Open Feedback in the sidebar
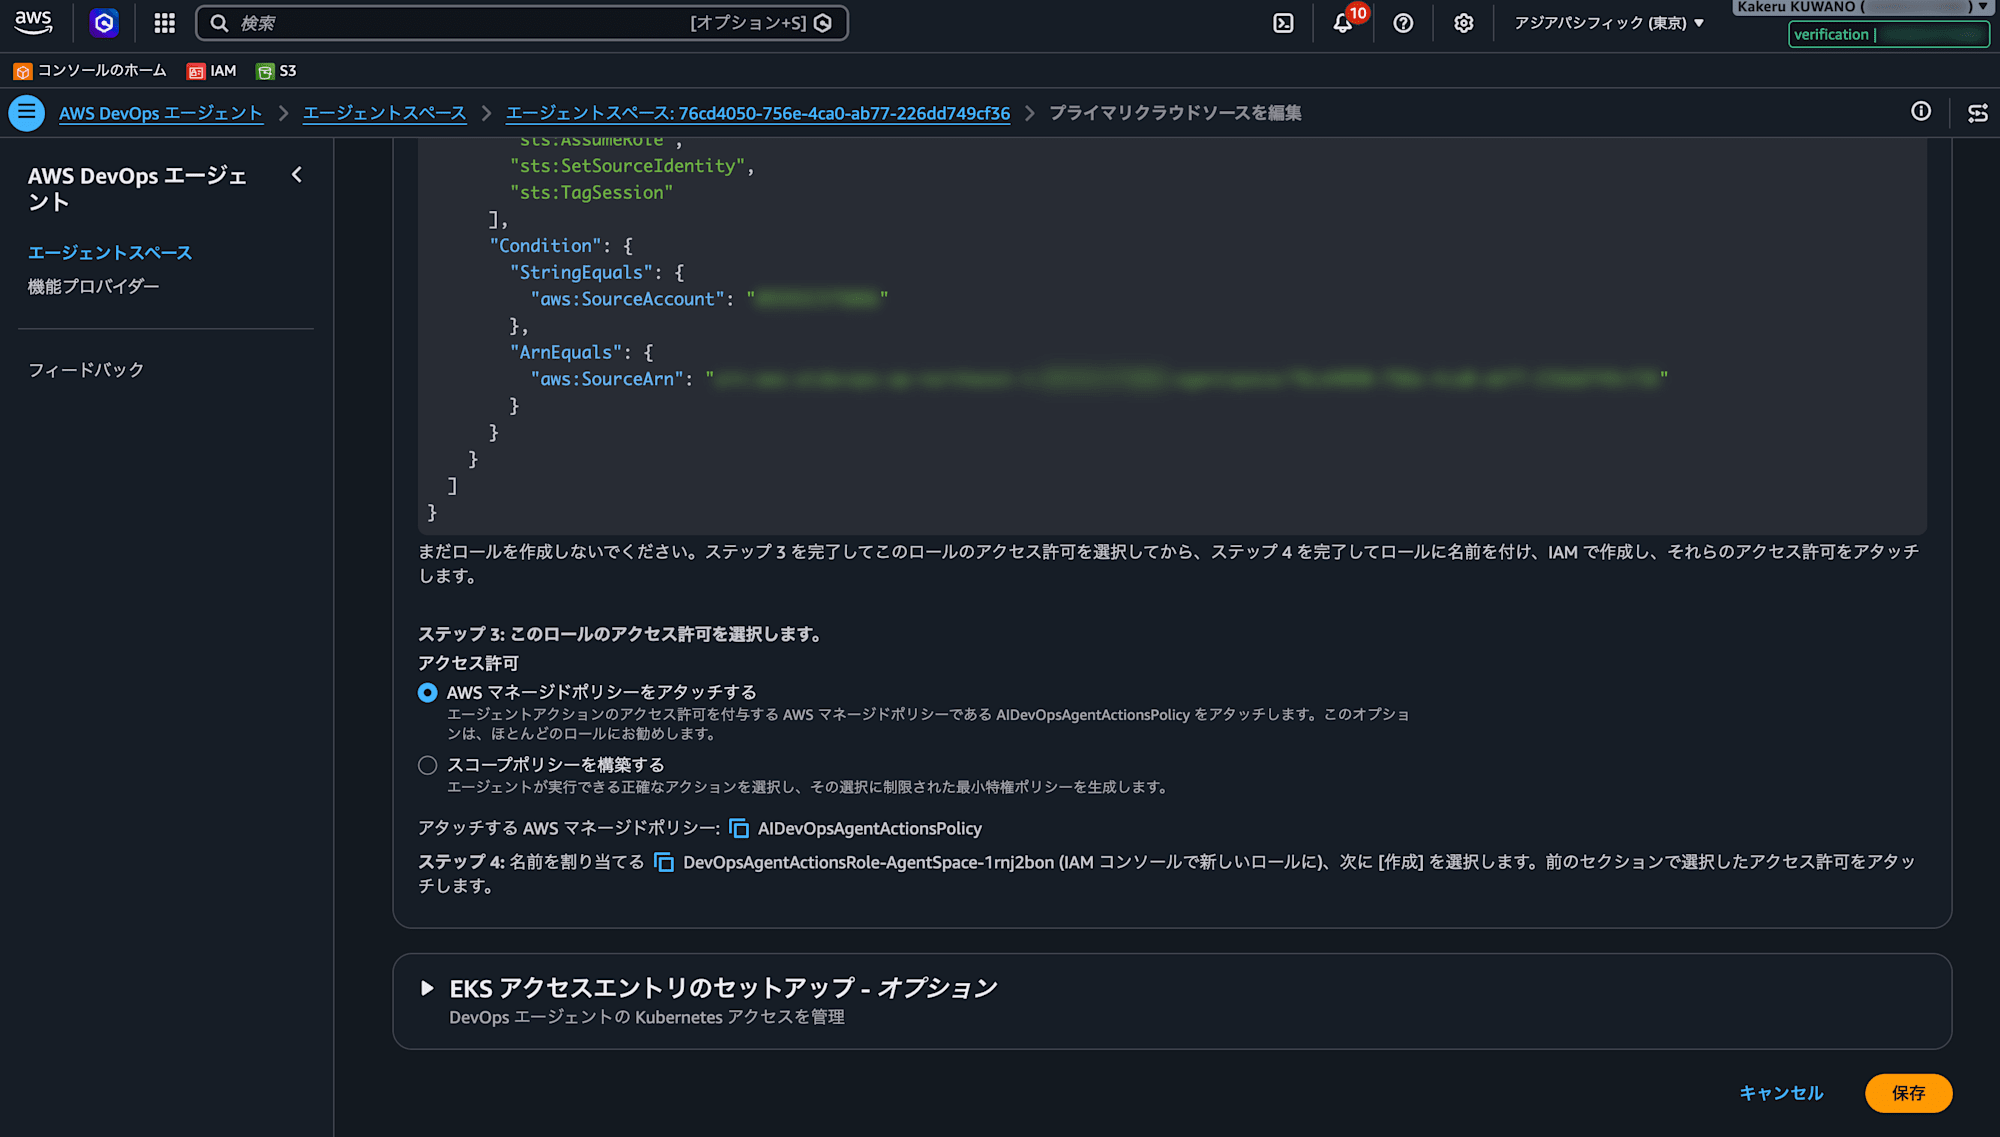Viewport: 2000px width, 1137px height. point(86,370)
